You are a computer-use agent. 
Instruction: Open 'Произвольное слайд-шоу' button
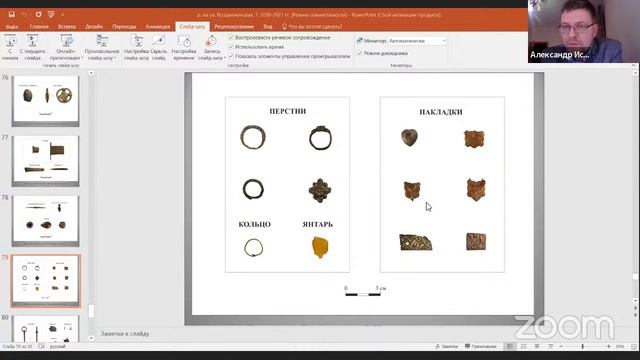pyautogui.click(x=102, y=47)
